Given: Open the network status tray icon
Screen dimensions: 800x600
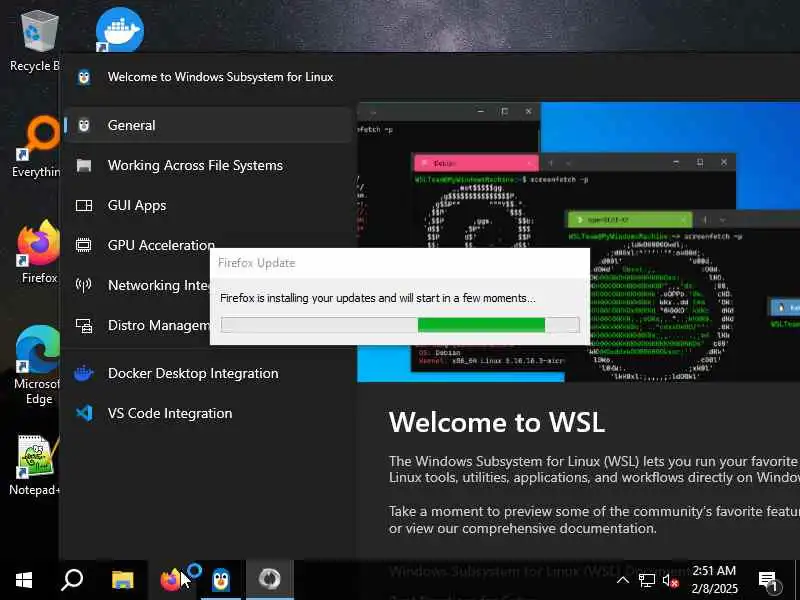Looking at the screenshot, I should tap(646, 580).
